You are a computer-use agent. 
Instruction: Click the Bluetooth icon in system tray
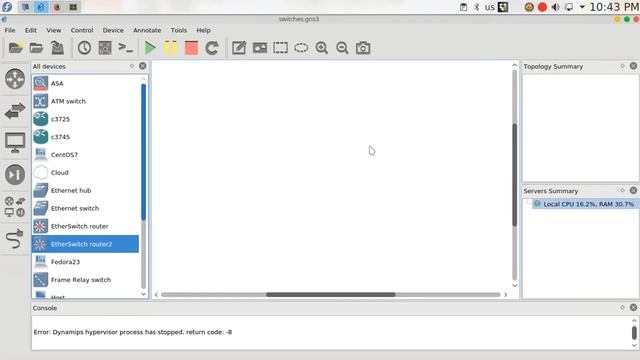coord(476,7)
